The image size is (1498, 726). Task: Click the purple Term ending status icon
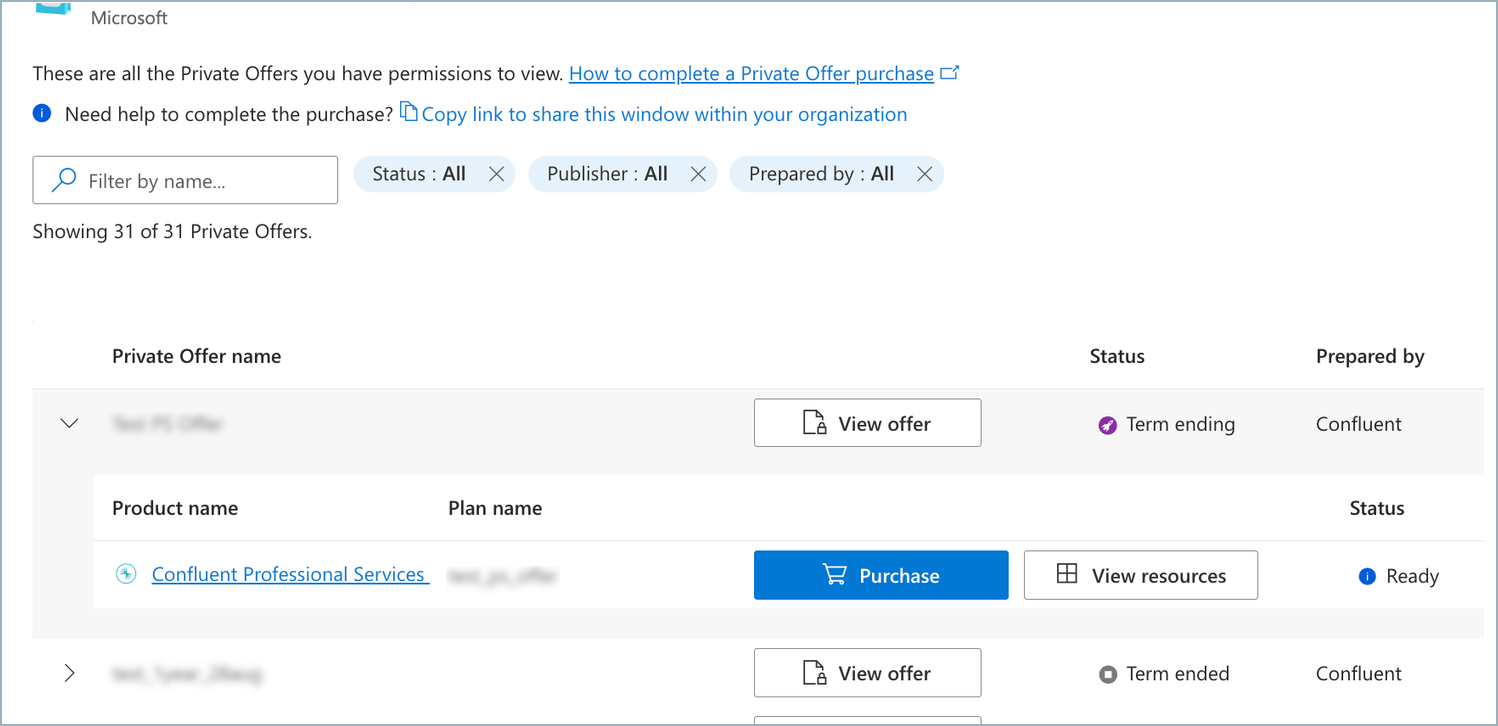coord(1107,425)
